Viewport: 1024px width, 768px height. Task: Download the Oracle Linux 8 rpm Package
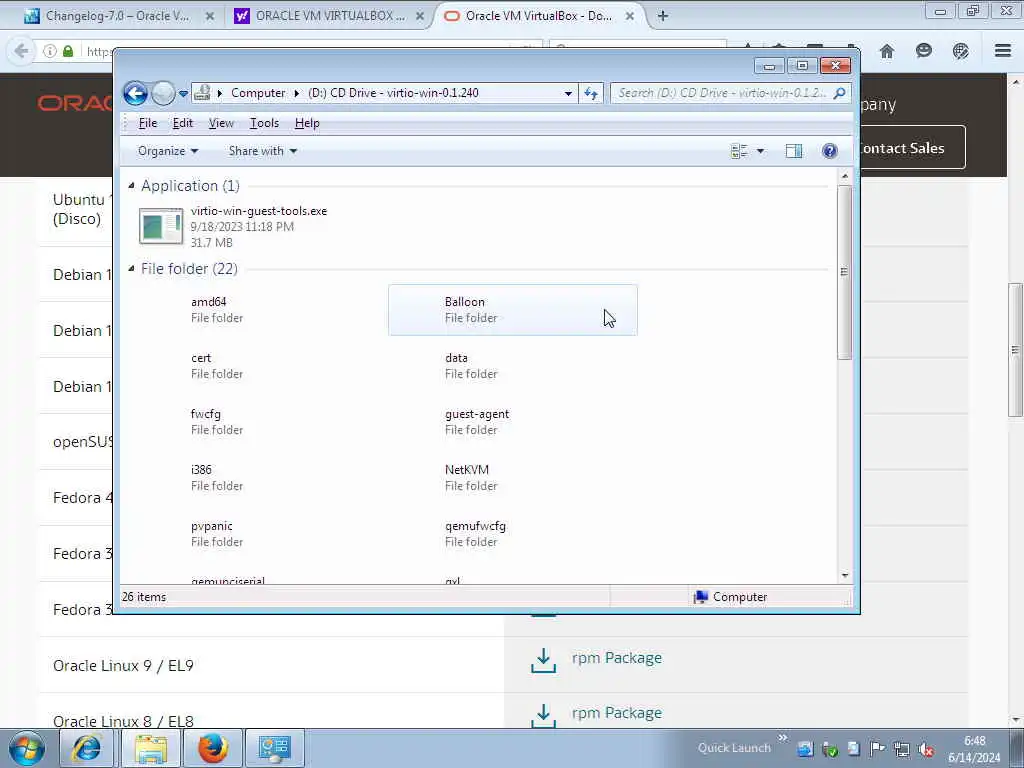pyautogui.click(x=616, y=712)
